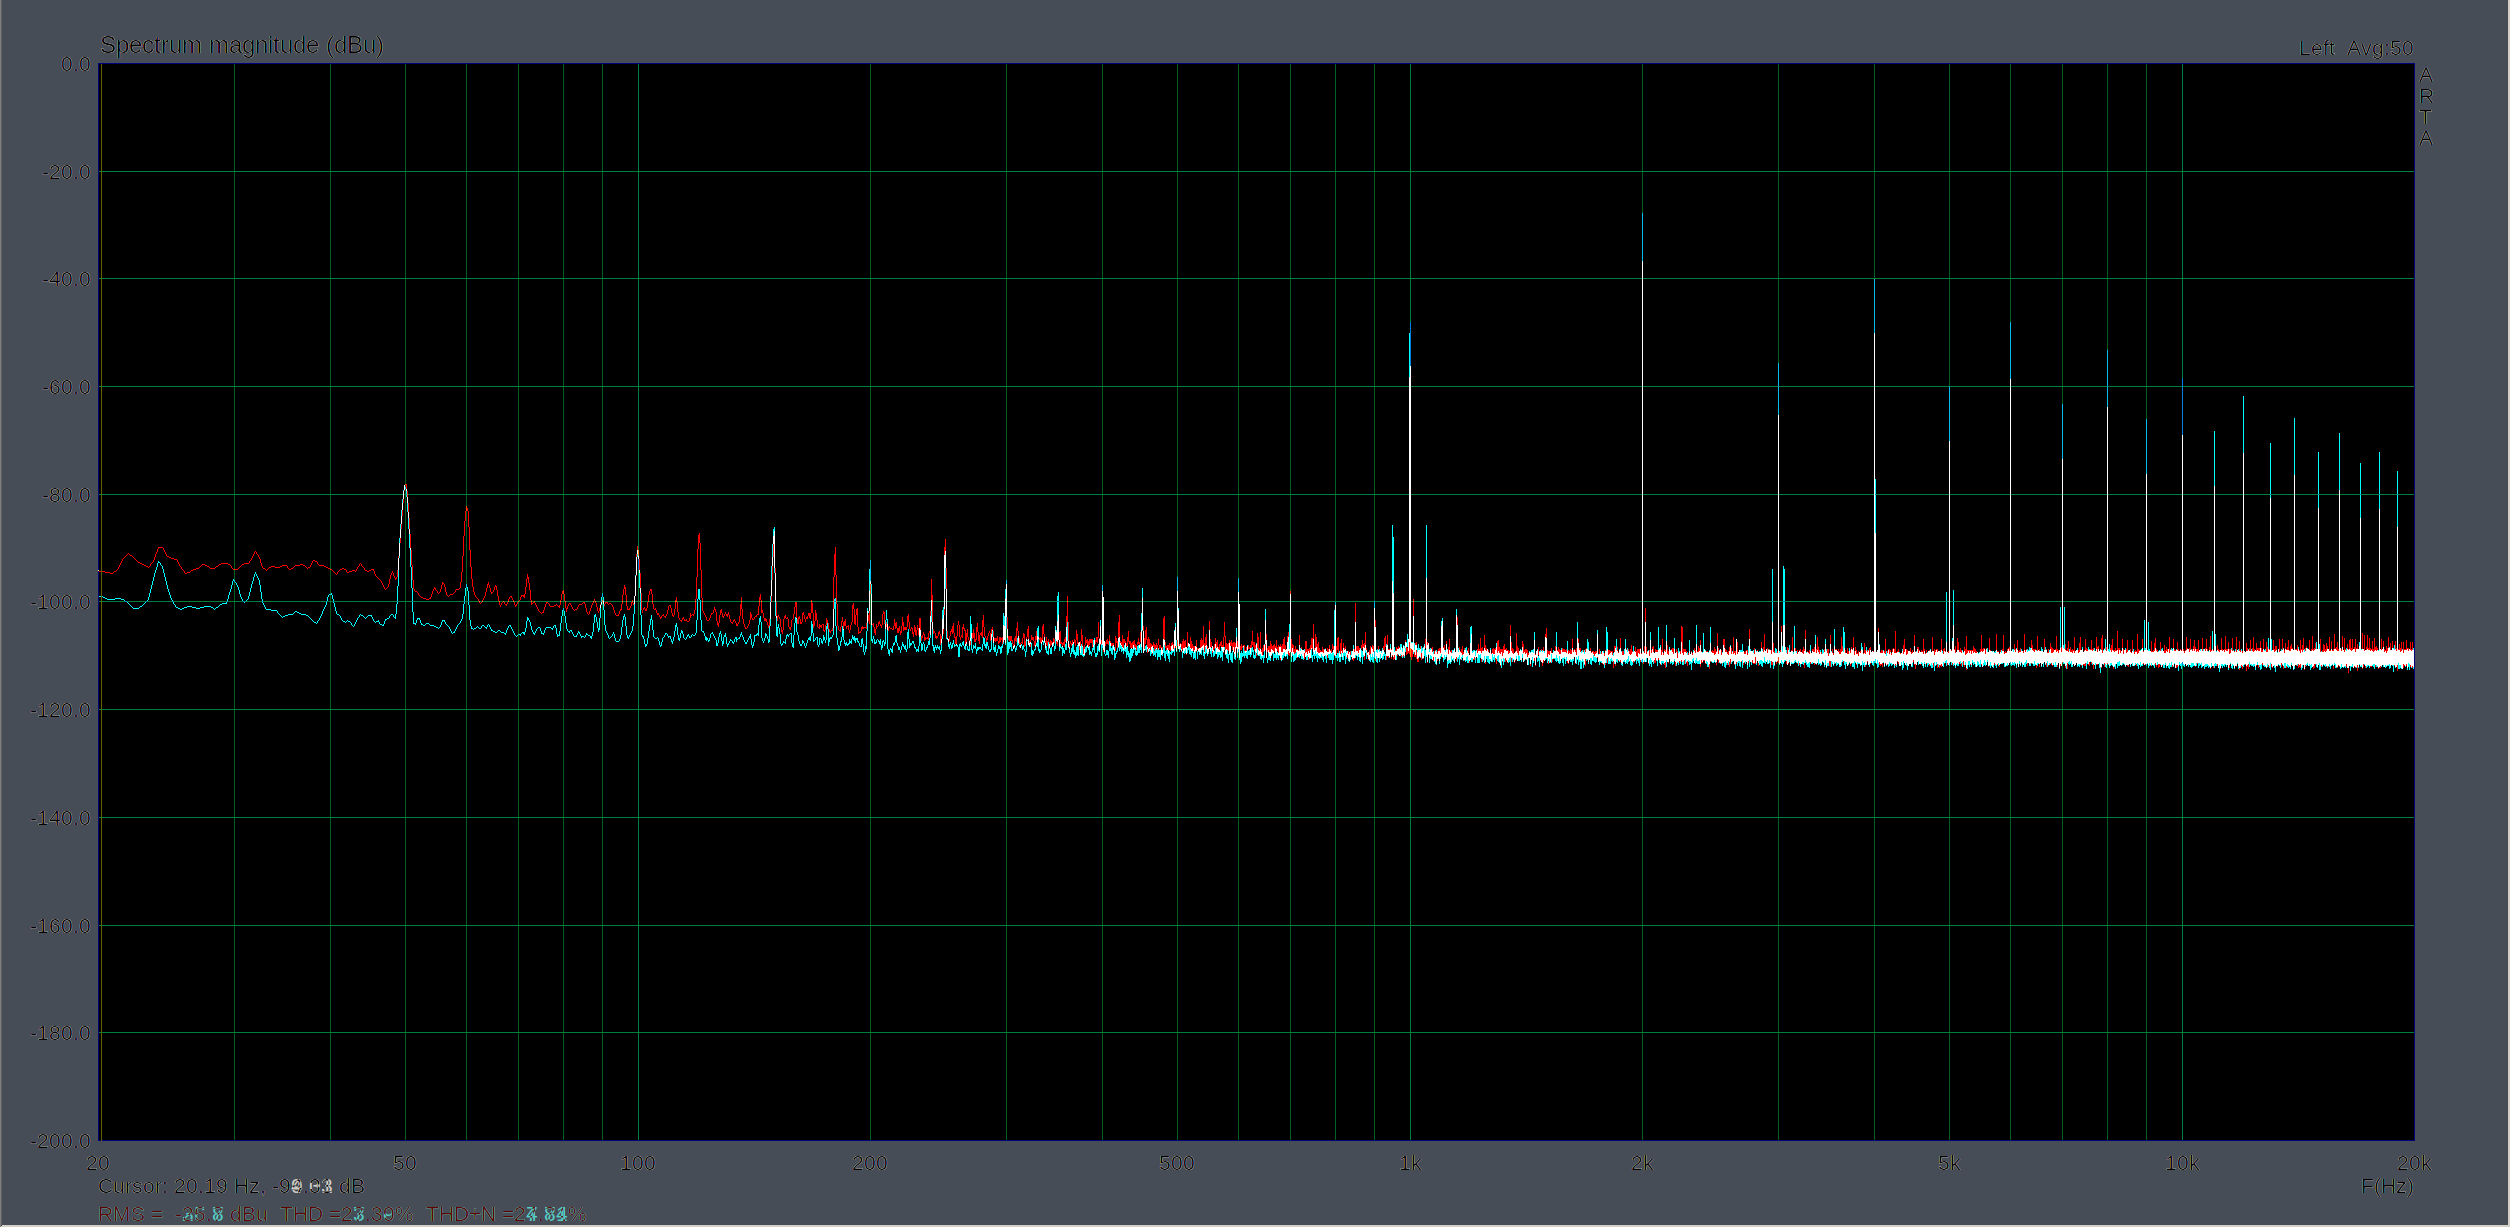Click the 'F(Hz)' axis unit label
Screen dimensions: 2510x1227
coord(2387,1186)
